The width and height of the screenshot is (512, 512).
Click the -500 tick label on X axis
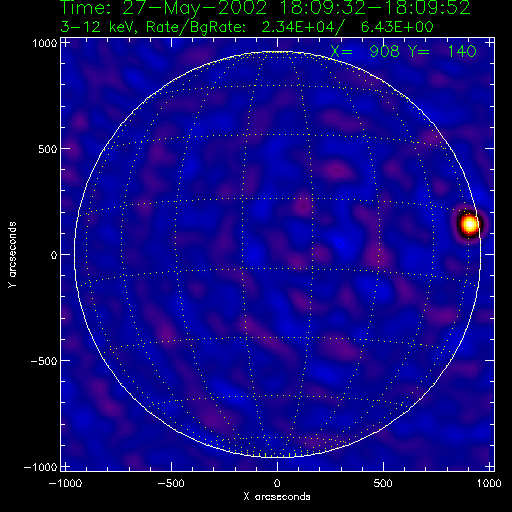point(171,483)
